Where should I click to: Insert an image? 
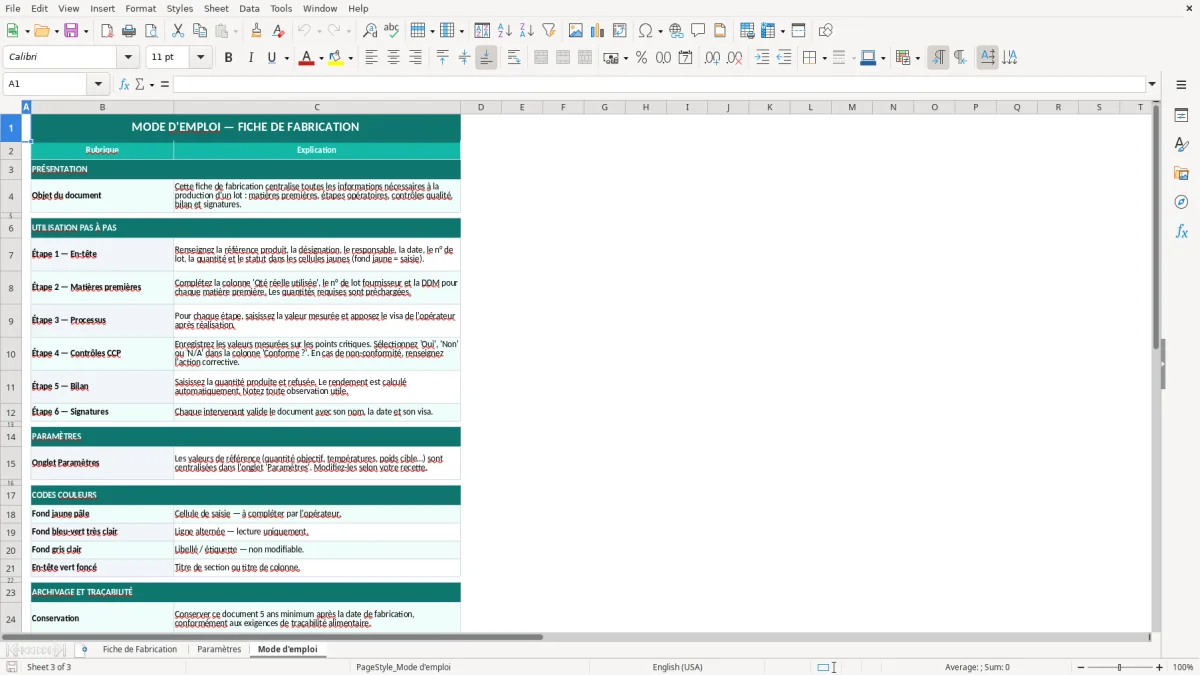(x=576, y=31)
